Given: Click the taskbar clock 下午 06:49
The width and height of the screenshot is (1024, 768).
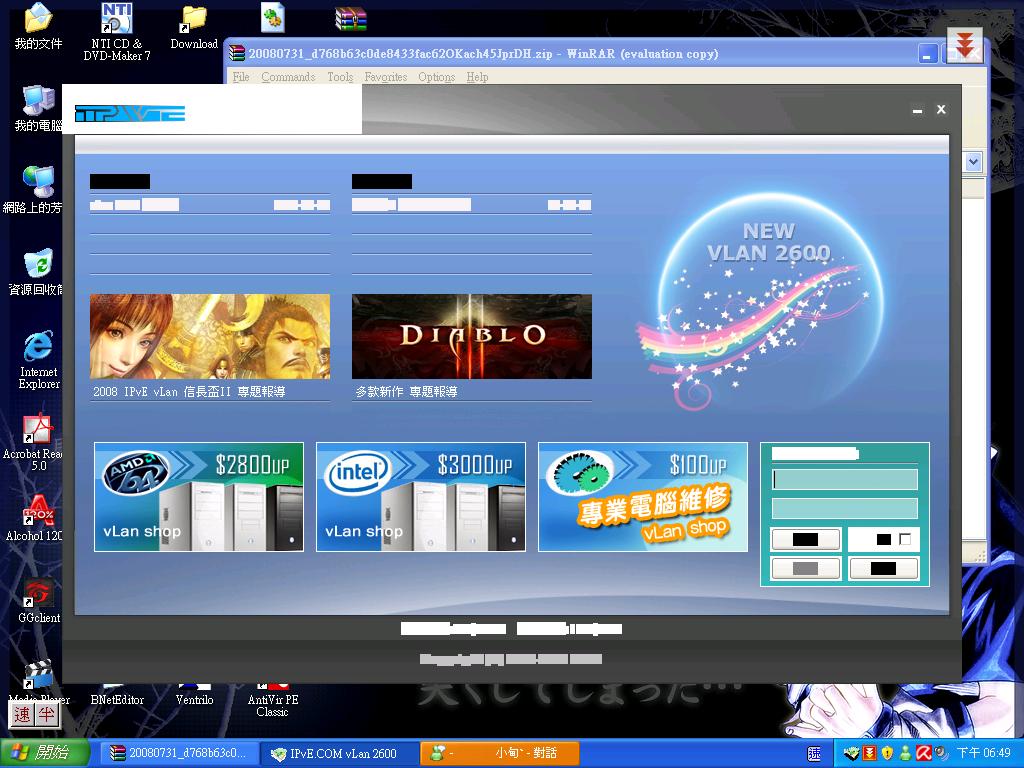Looking at the screenshot, I should 984,754.
